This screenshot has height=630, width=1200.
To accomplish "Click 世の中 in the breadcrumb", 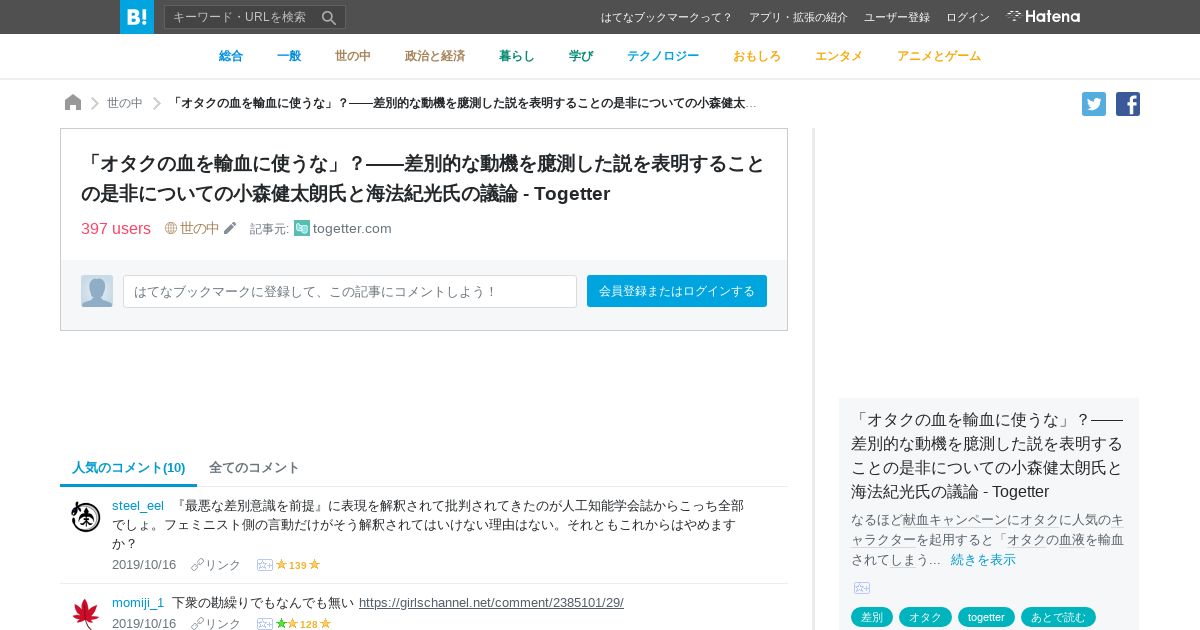I will click(x=125, y=103).
